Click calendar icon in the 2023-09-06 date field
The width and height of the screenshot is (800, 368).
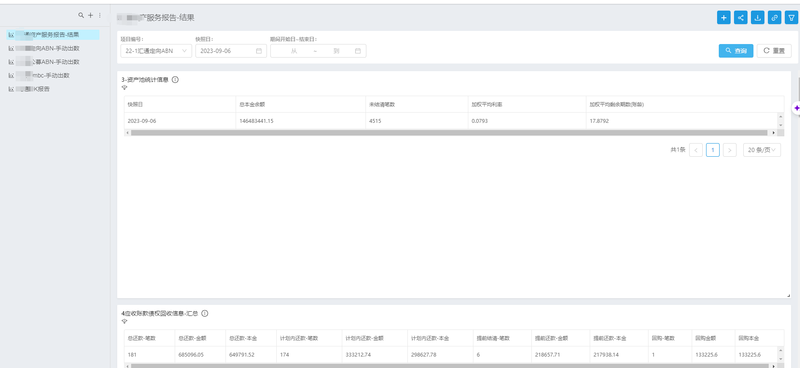click(x=259, y=51)
